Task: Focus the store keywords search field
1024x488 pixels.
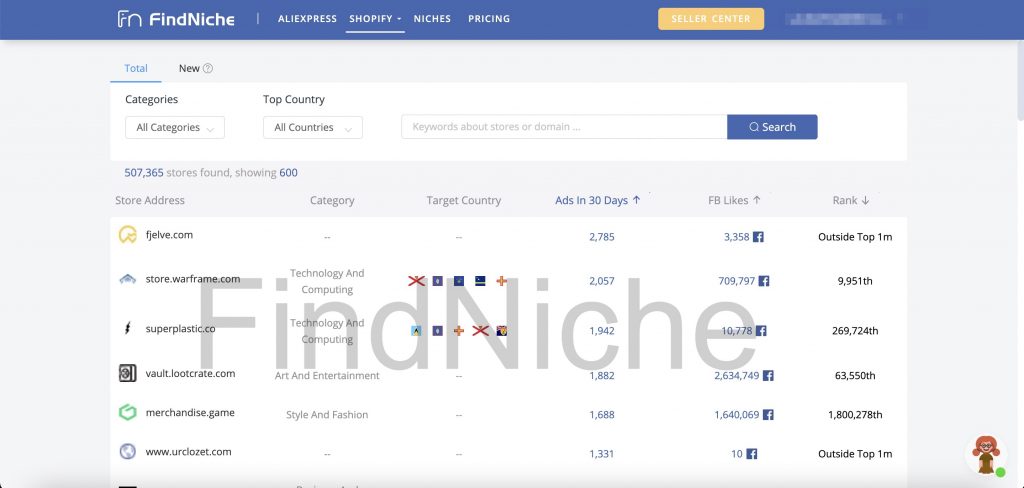Action: [564, 127]
